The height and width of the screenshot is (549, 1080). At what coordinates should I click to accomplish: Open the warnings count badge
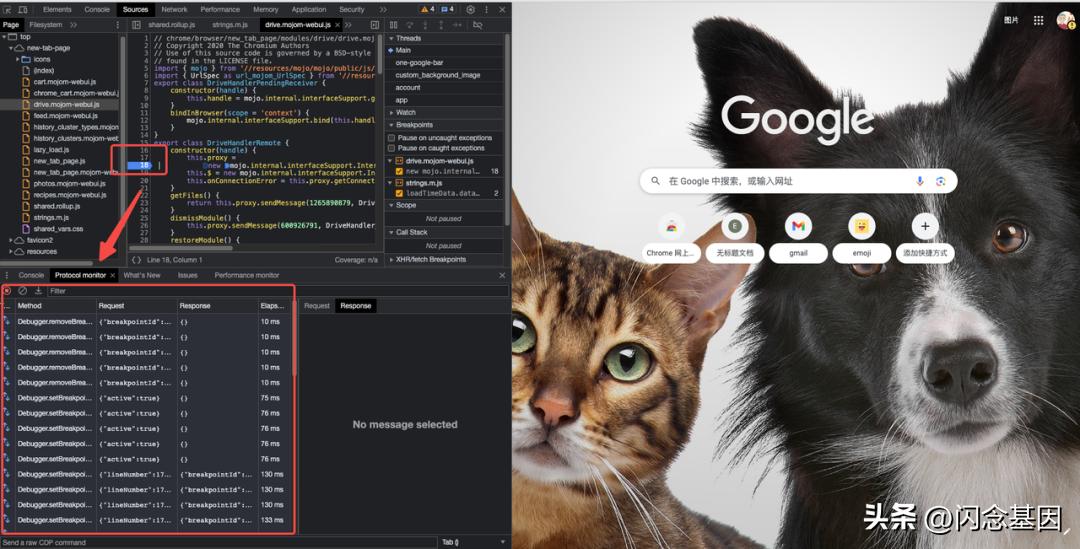click(428, 10)
